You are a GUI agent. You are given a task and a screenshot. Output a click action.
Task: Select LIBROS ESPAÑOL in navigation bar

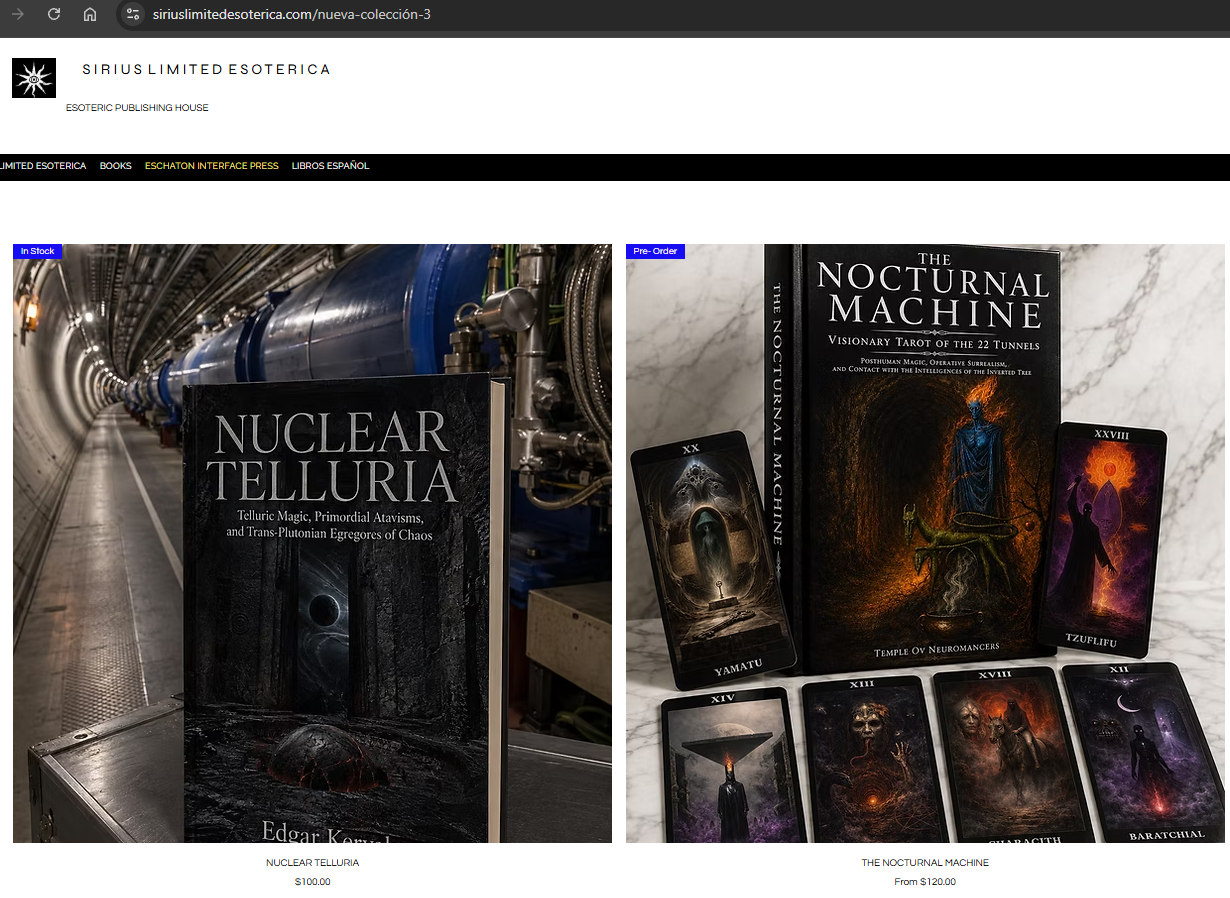(x=330, y=166)
